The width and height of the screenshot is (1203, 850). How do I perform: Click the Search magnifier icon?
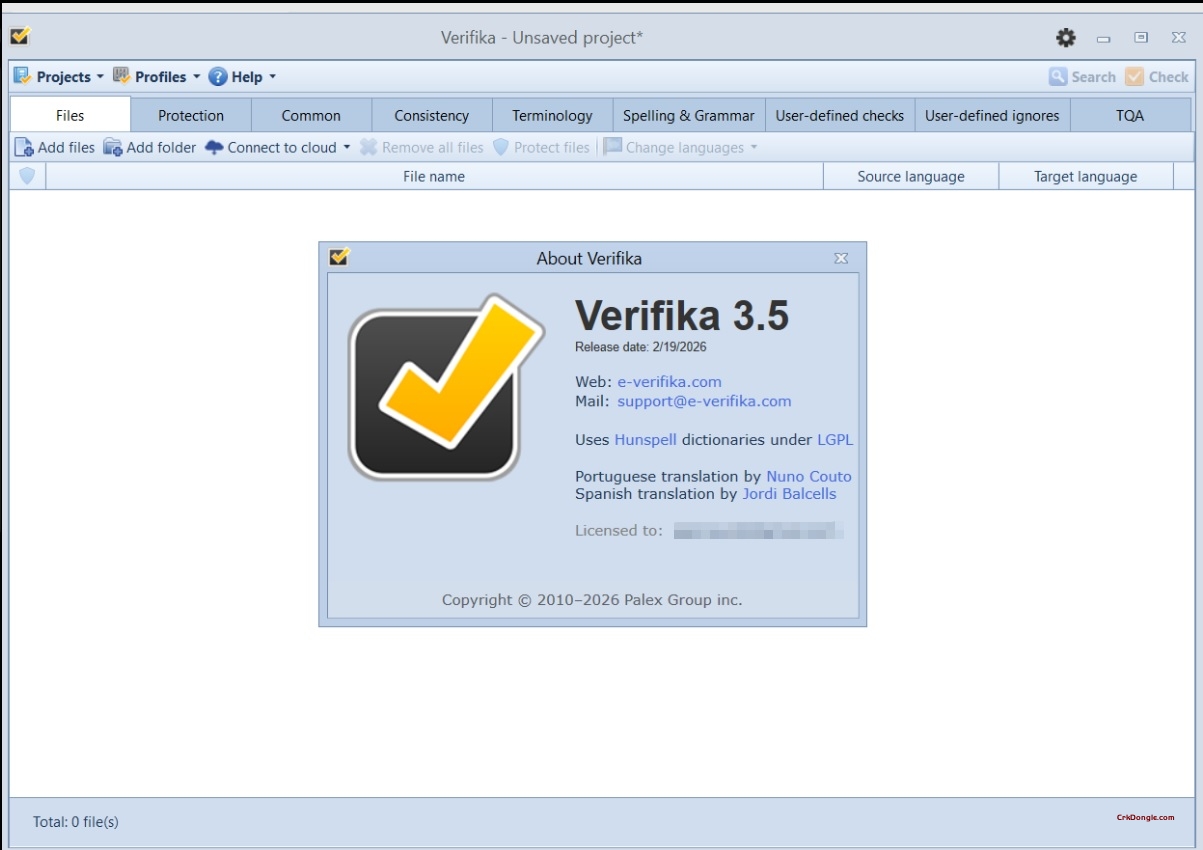point(1058,76)
